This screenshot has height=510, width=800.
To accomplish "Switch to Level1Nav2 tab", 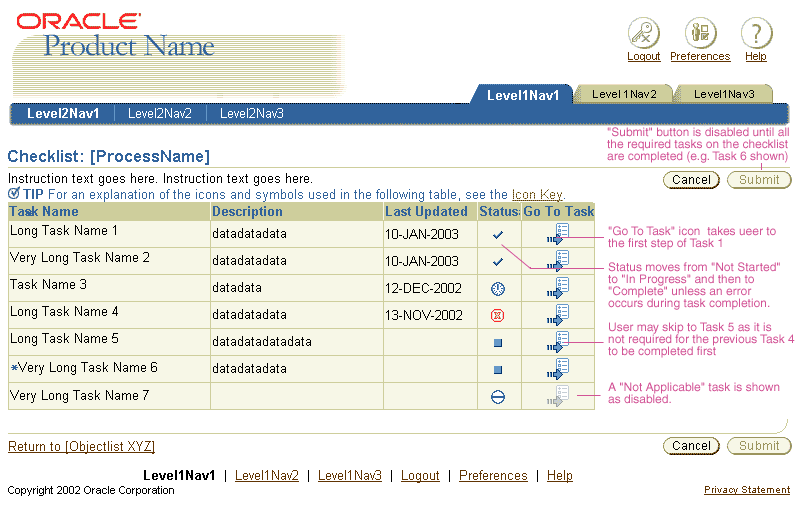I will click(624, 94).
